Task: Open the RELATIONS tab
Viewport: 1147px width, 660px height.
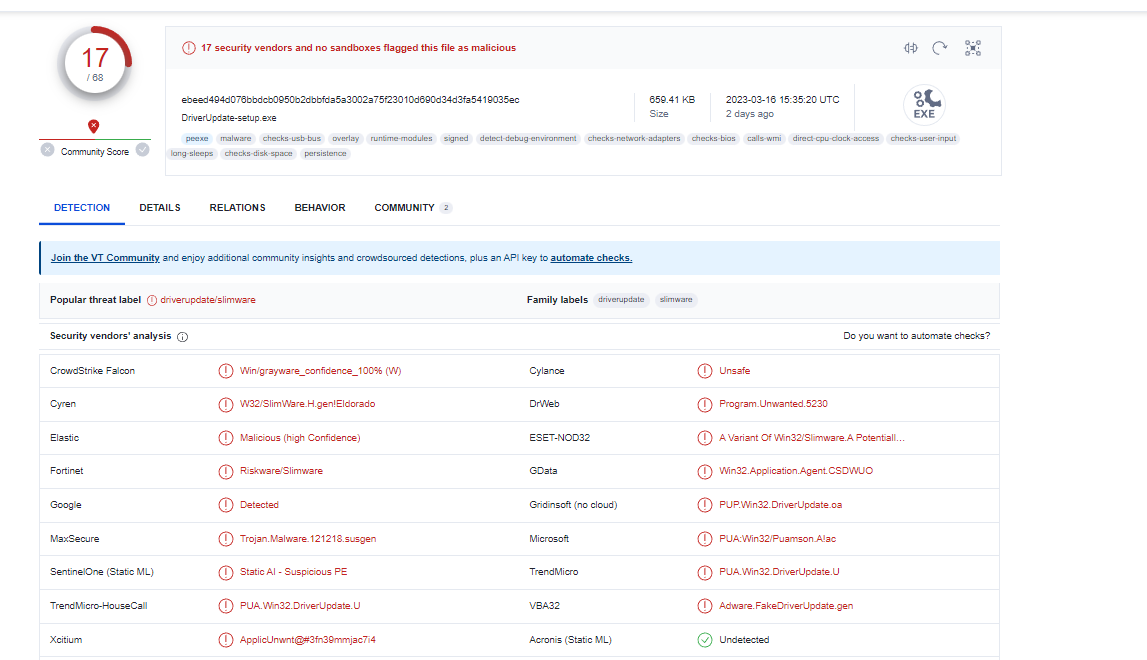Action: pos(237,208)
